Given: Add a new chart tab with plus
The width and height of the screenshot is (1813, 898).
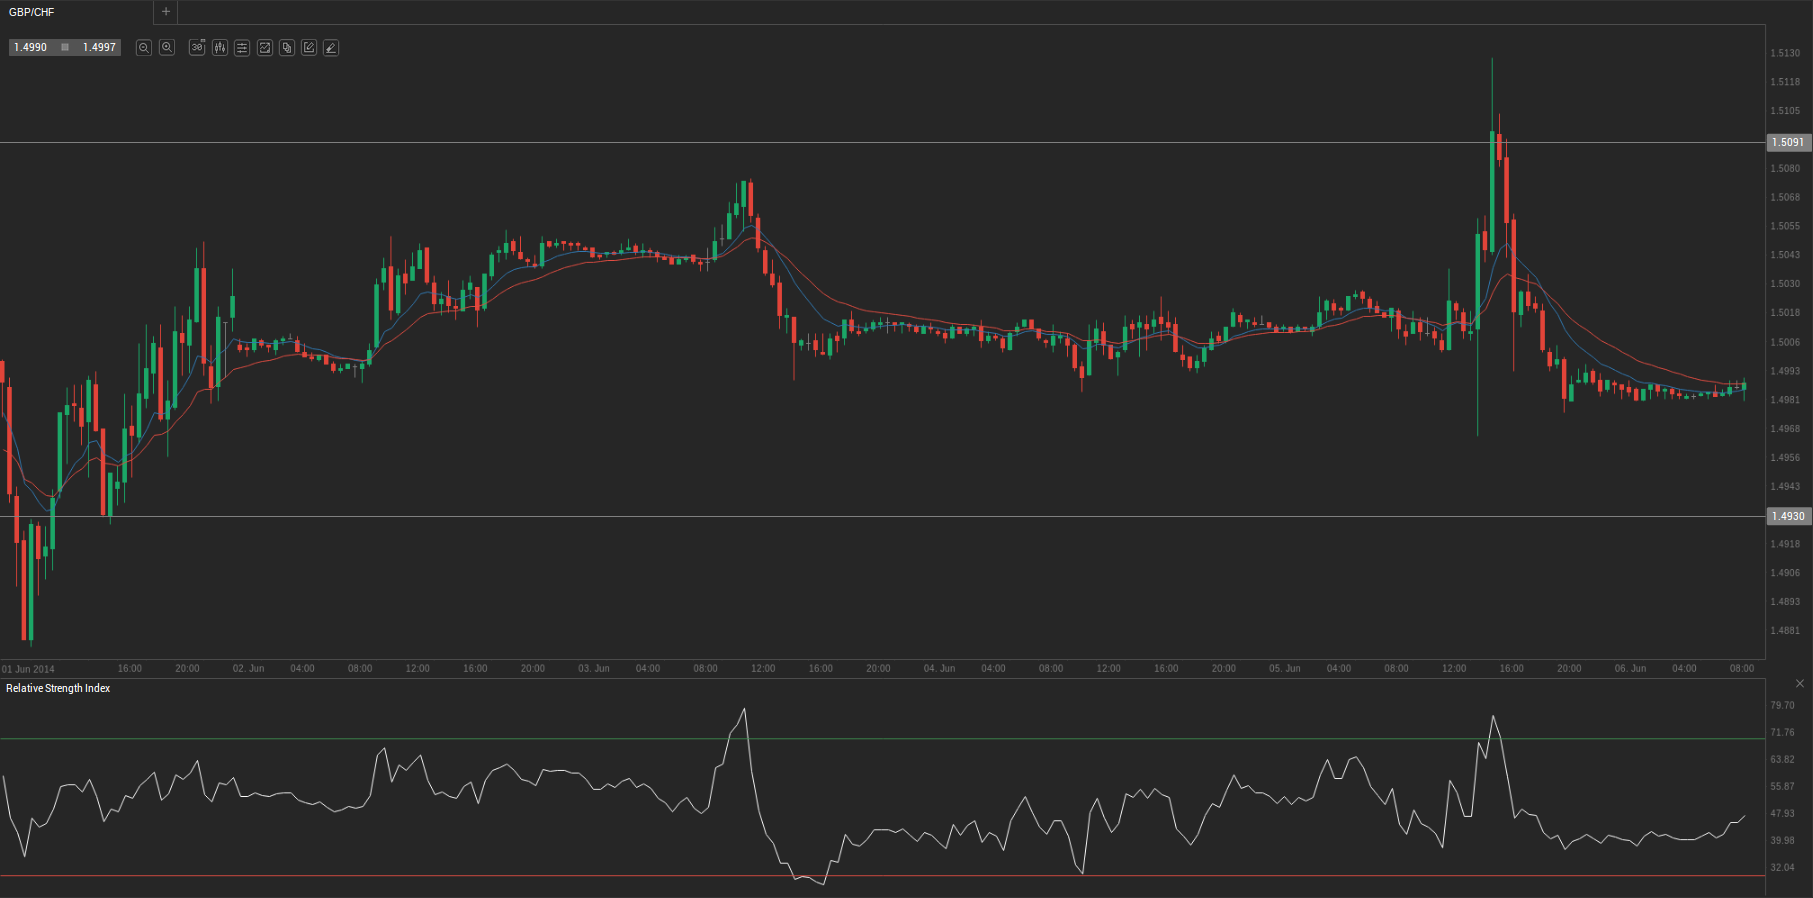Looking at the screenshot, I should 166,12.
